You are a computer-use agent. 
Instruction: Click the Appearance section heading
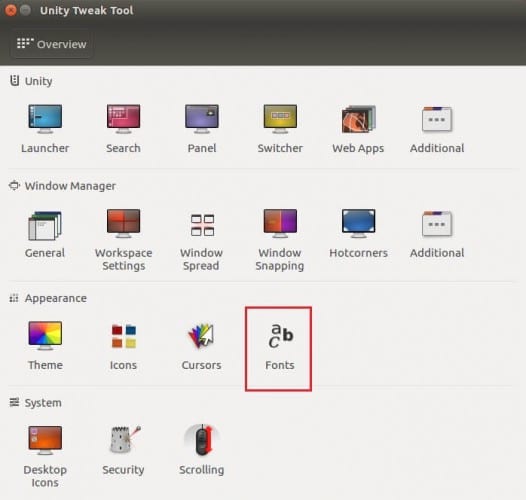pos(55,298)
